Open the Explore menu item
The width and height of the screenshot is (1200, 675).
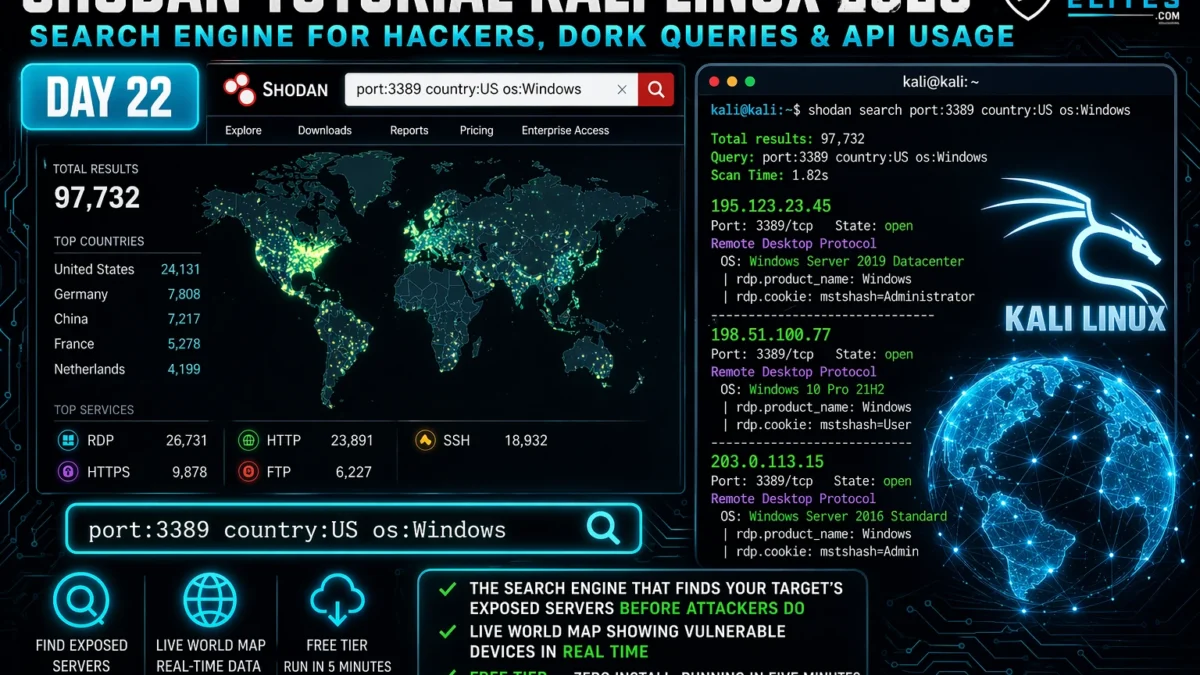pyautogui.click(x=243, y=130)
